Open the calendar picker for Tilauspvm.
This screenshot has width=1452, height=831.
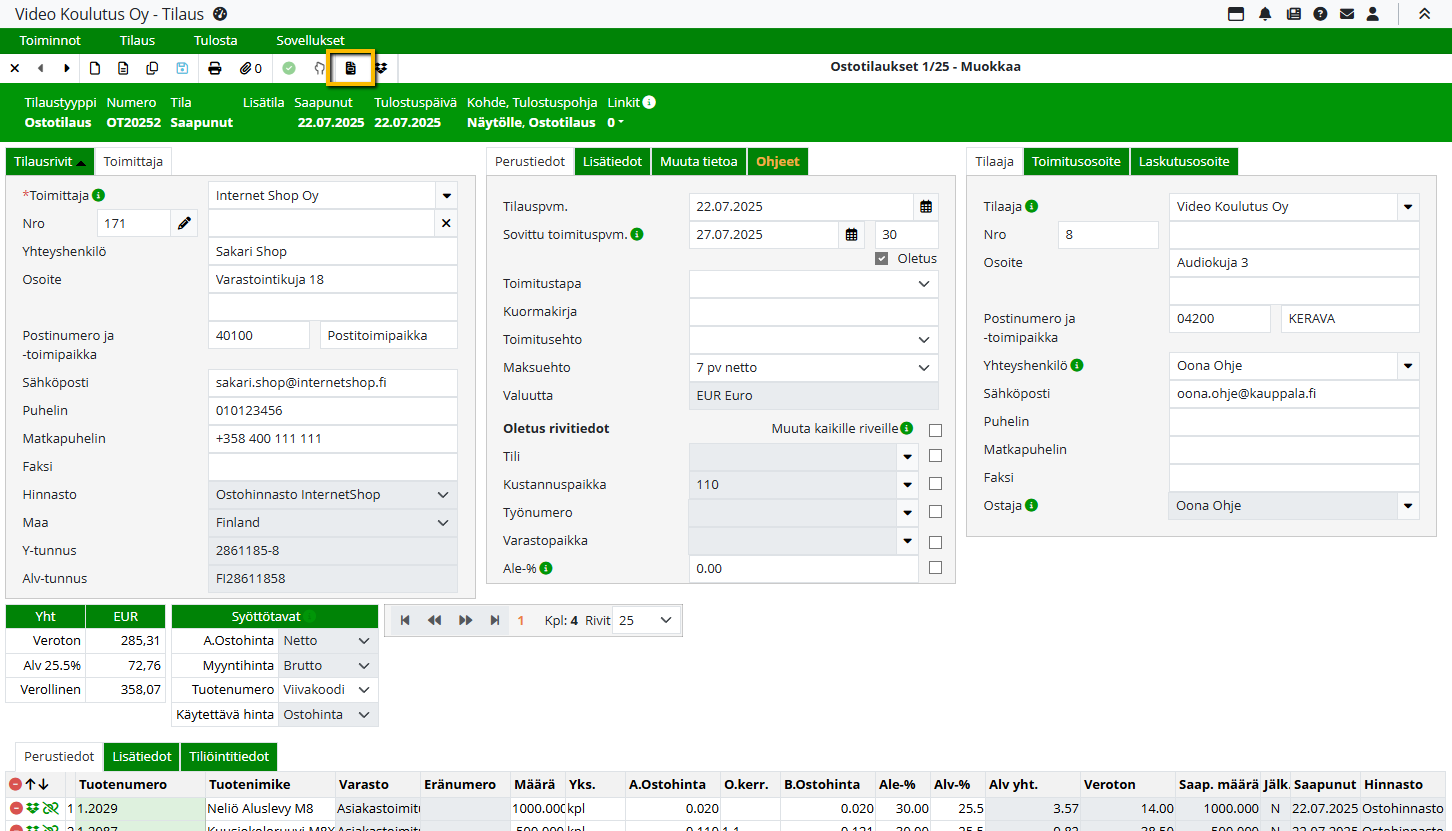click(x=926, y=207)
